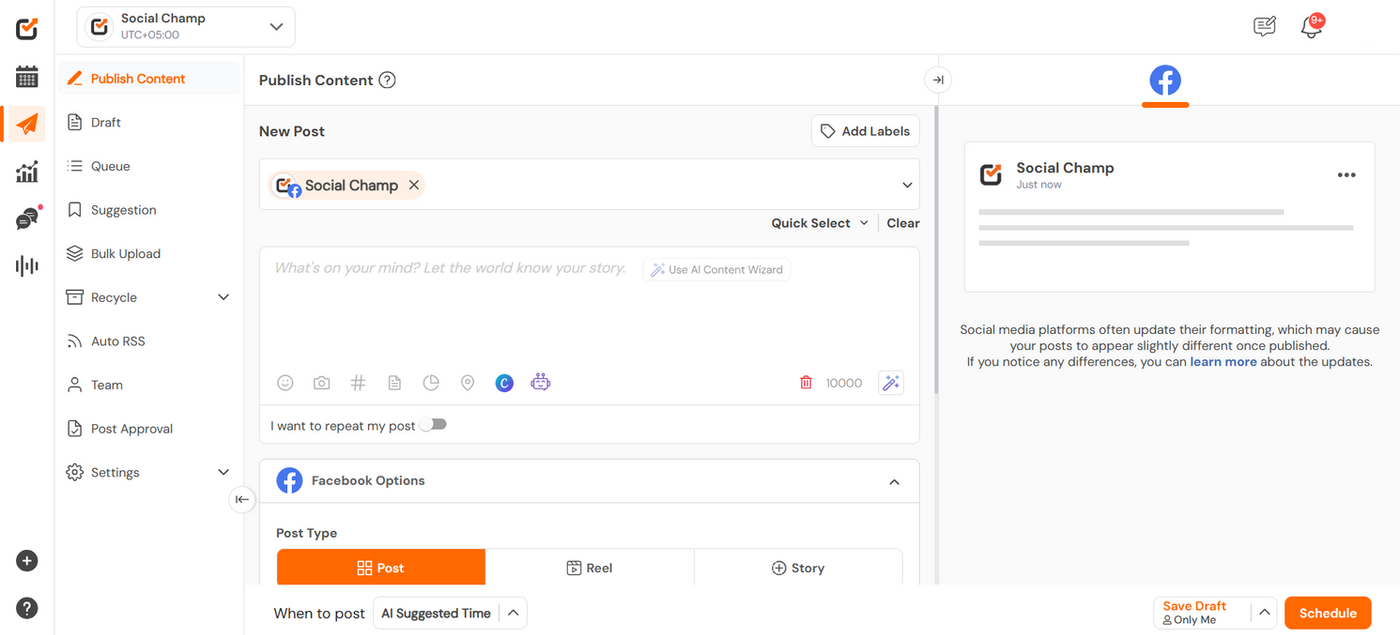
Task: Expand the Settings menu
Action: [x=223, y=472]
